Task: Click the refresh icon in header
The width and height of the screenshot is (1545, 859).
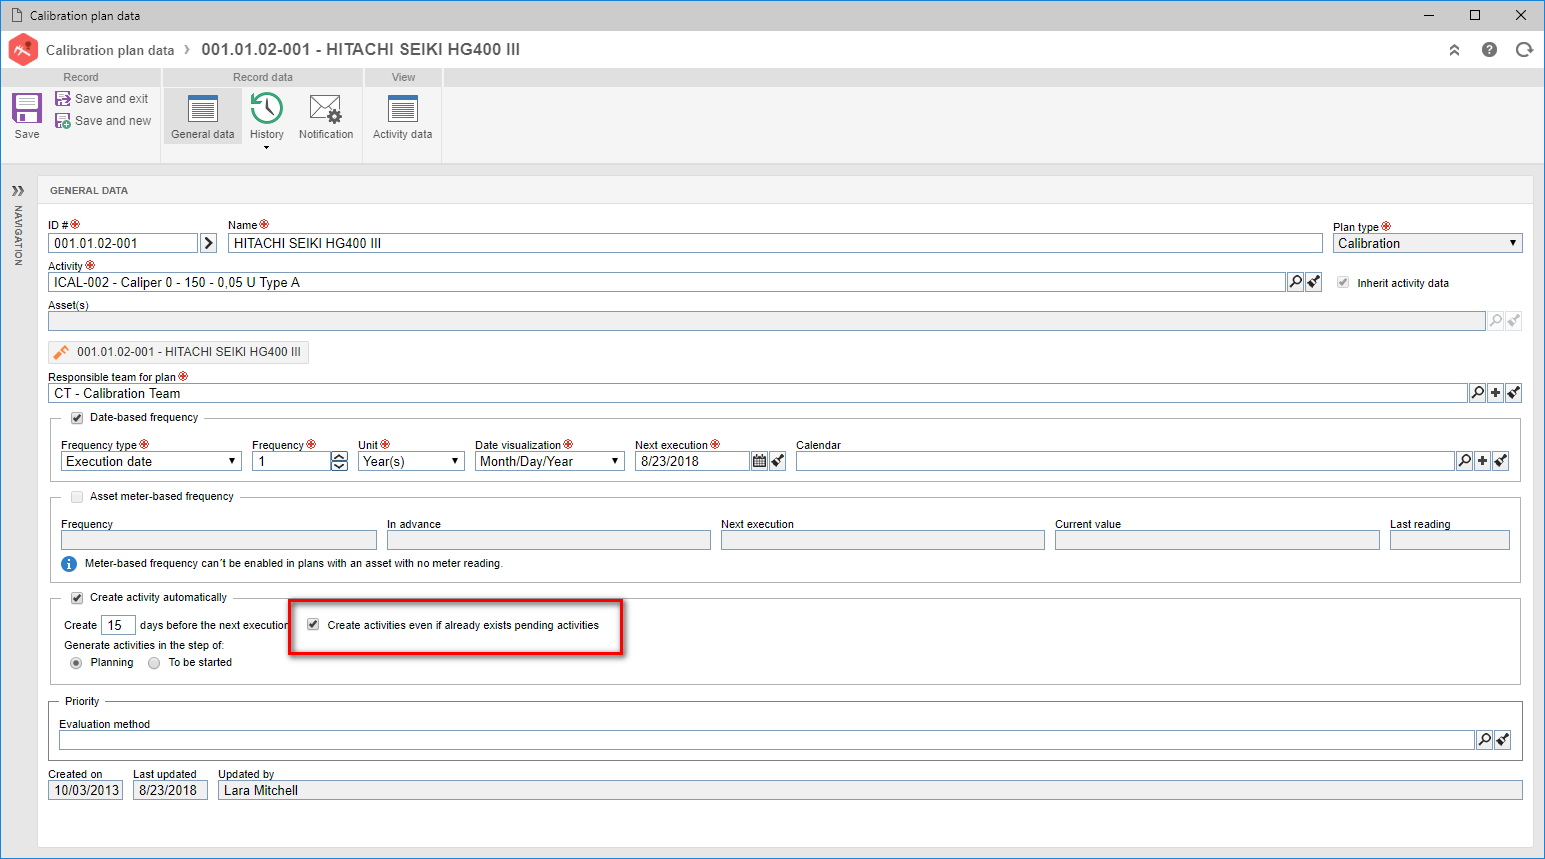Action: click(x=1524, y=50)
